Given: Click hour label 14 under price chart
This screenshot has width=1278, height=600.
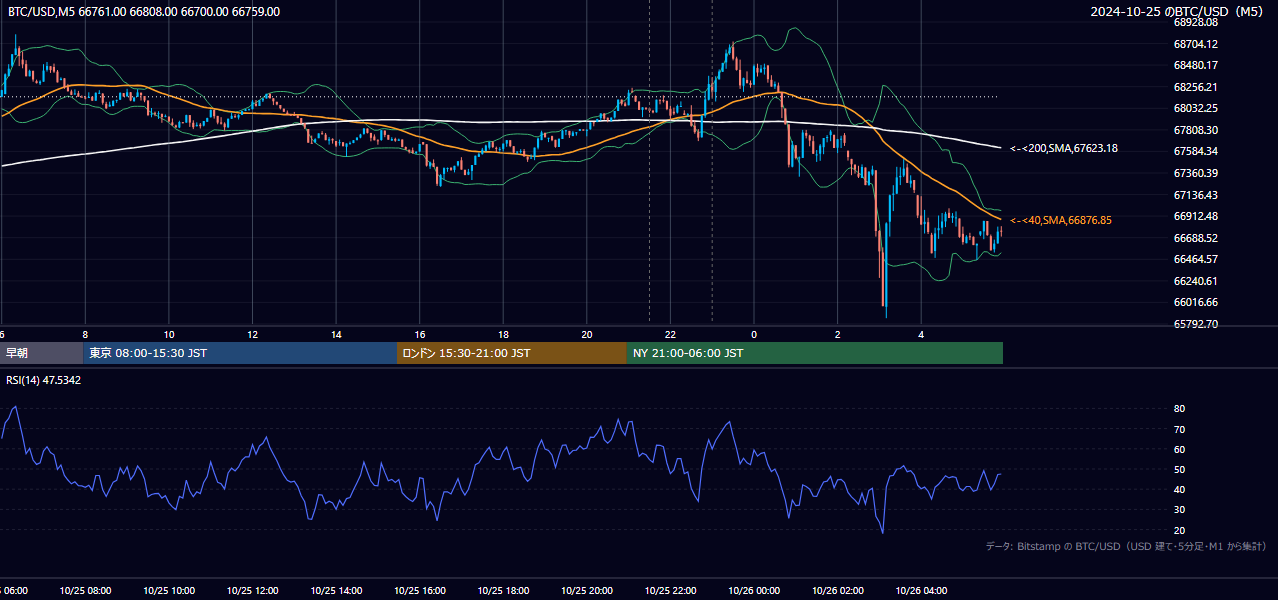Looking at the screenshot, I should click(336, 334).
